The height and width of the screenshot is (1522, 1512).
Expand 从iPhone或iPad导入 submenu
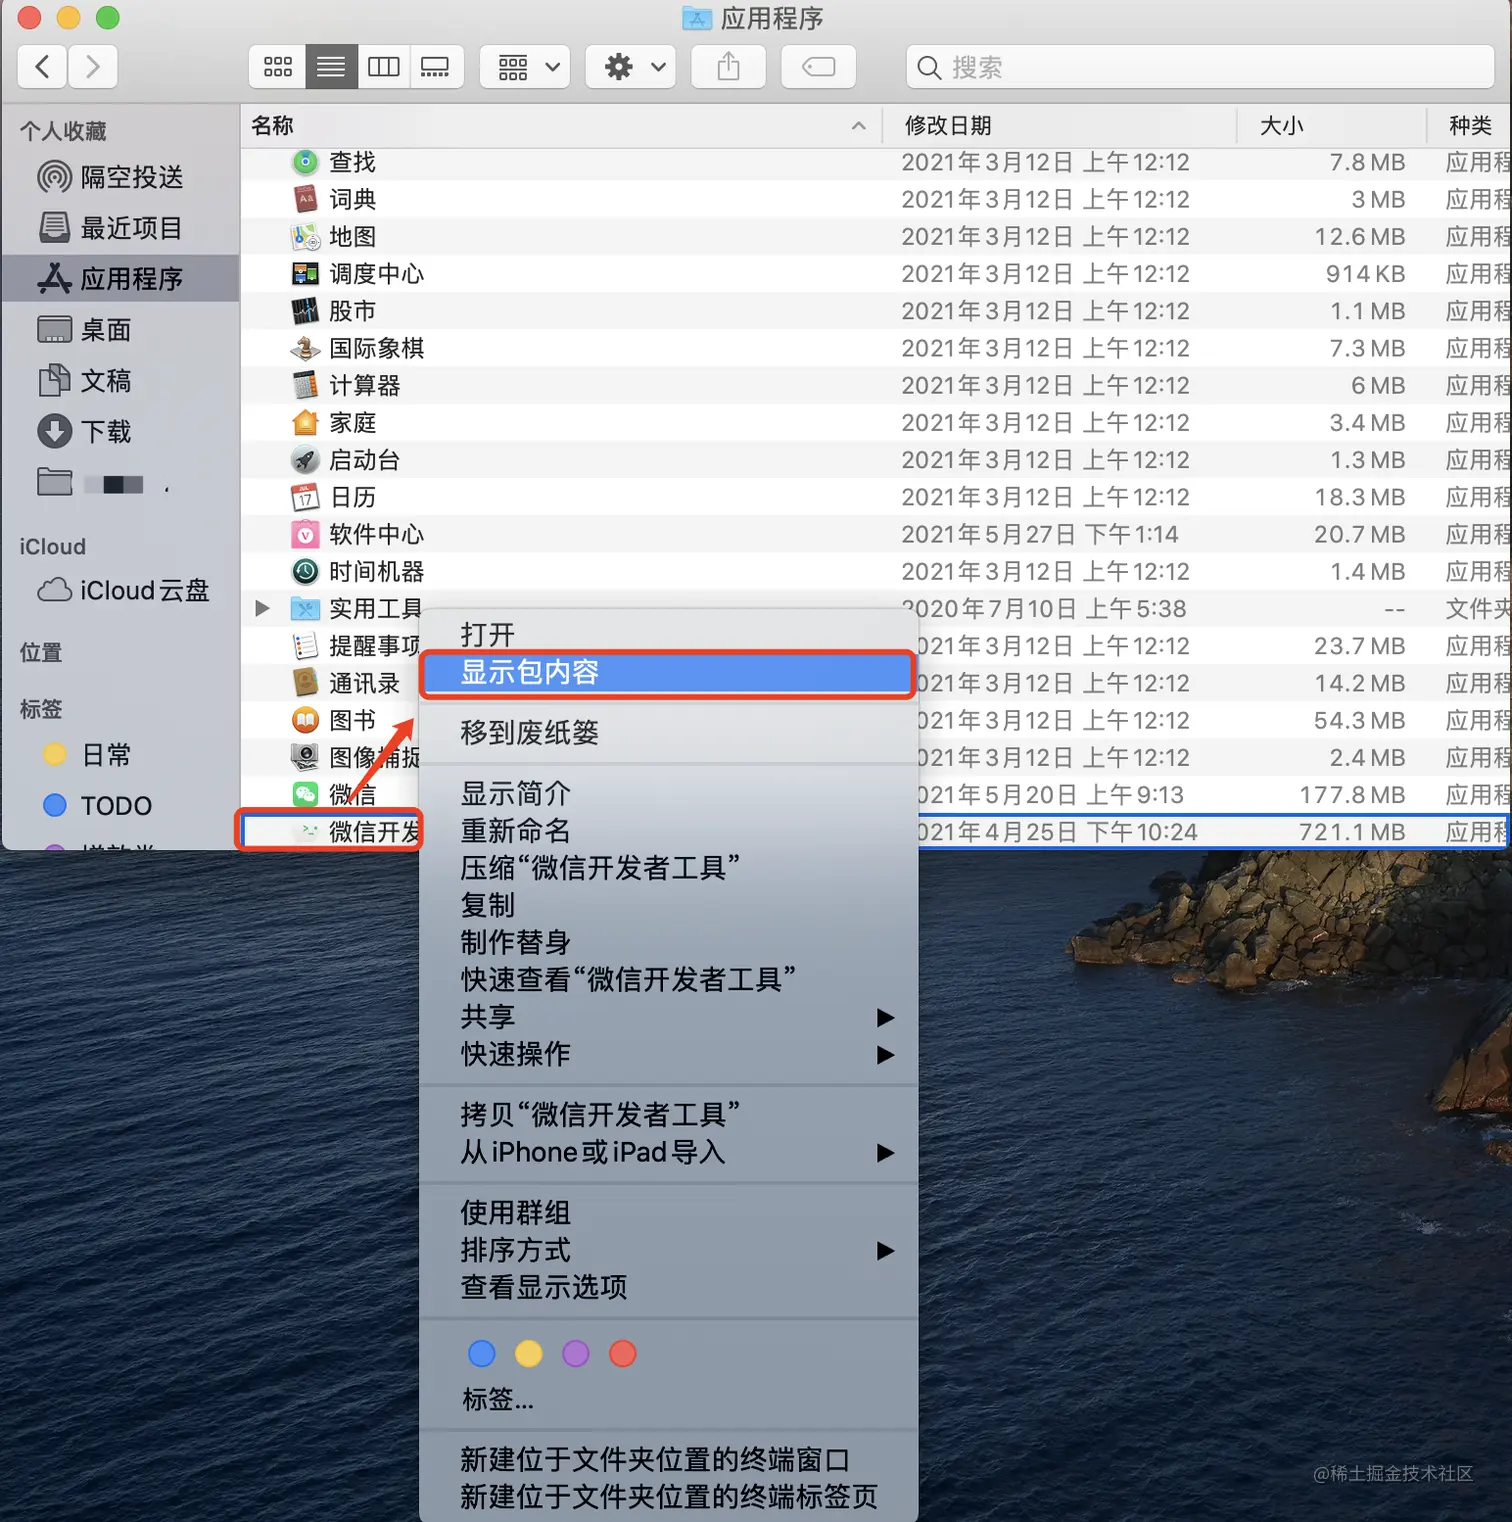[x=668, y=1152]
